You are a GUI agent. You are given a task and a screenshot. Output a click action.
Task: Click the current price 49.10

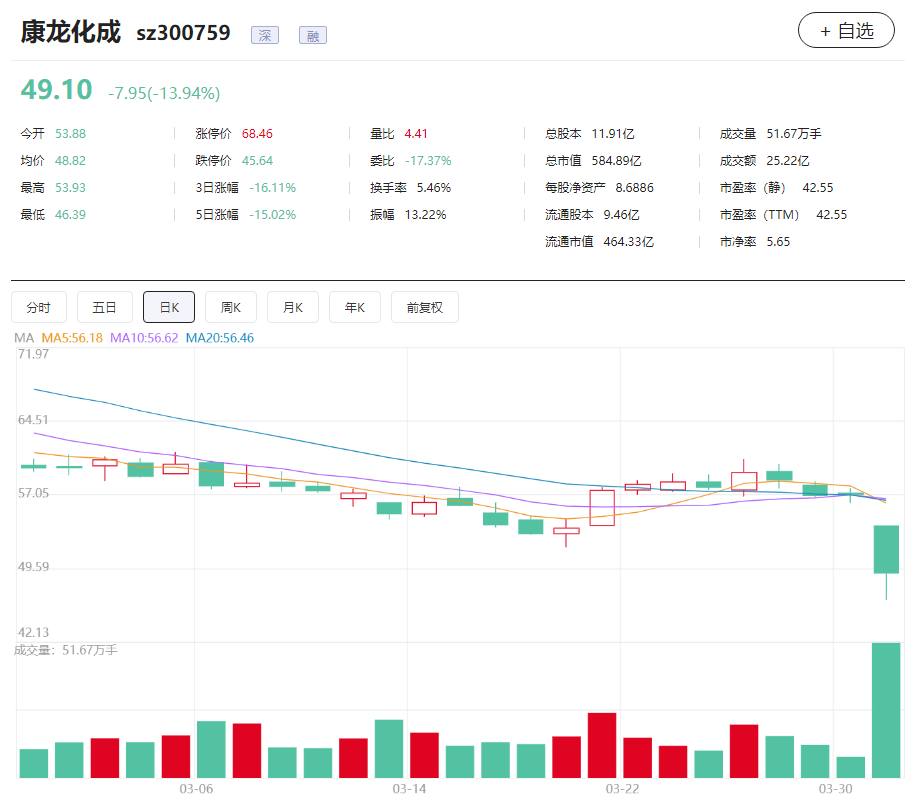(56, 90)
